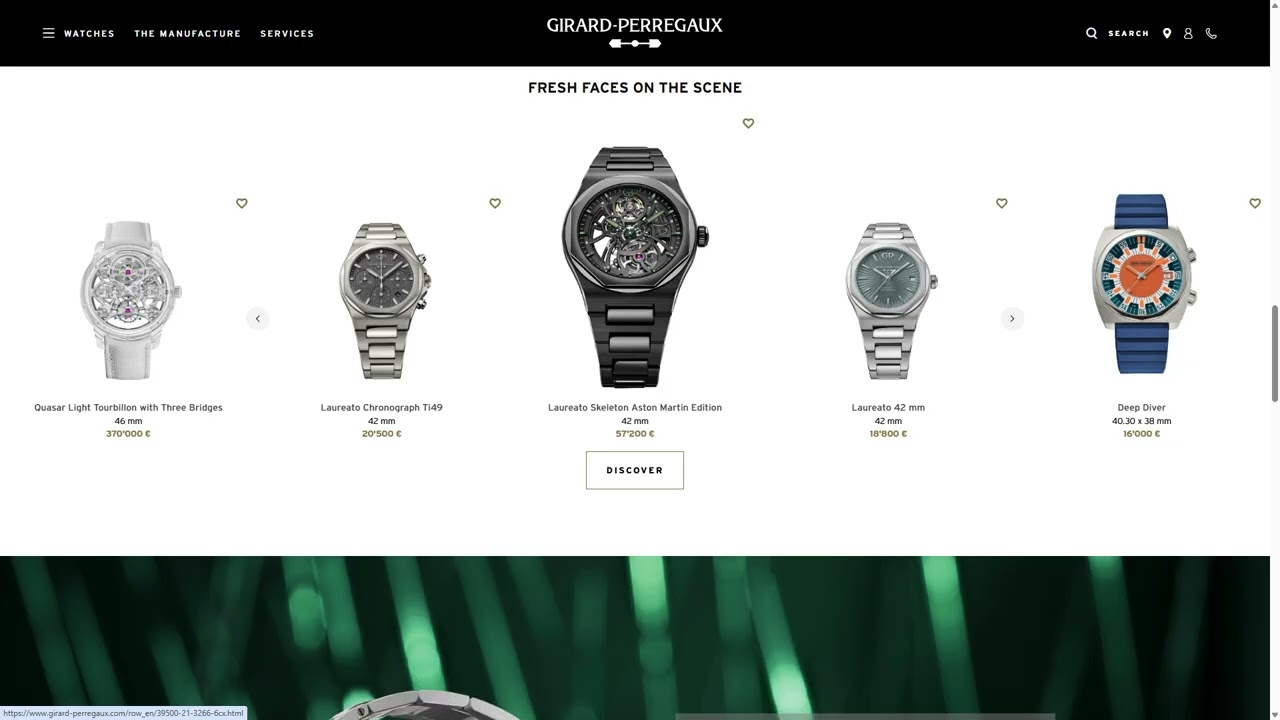The image size is (1280, 720).
Task: Add Laureato Skeleton Aston Martin to wishlist
Action: (748, 123)
